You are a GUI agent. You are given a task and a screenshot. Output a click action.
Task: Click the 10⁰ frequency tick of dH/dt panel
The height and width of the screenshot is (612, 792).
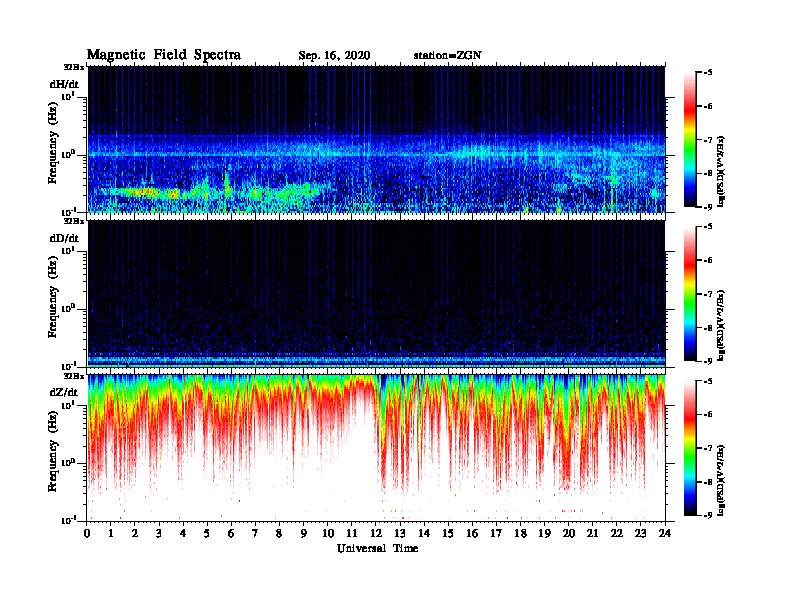(68, 155)
